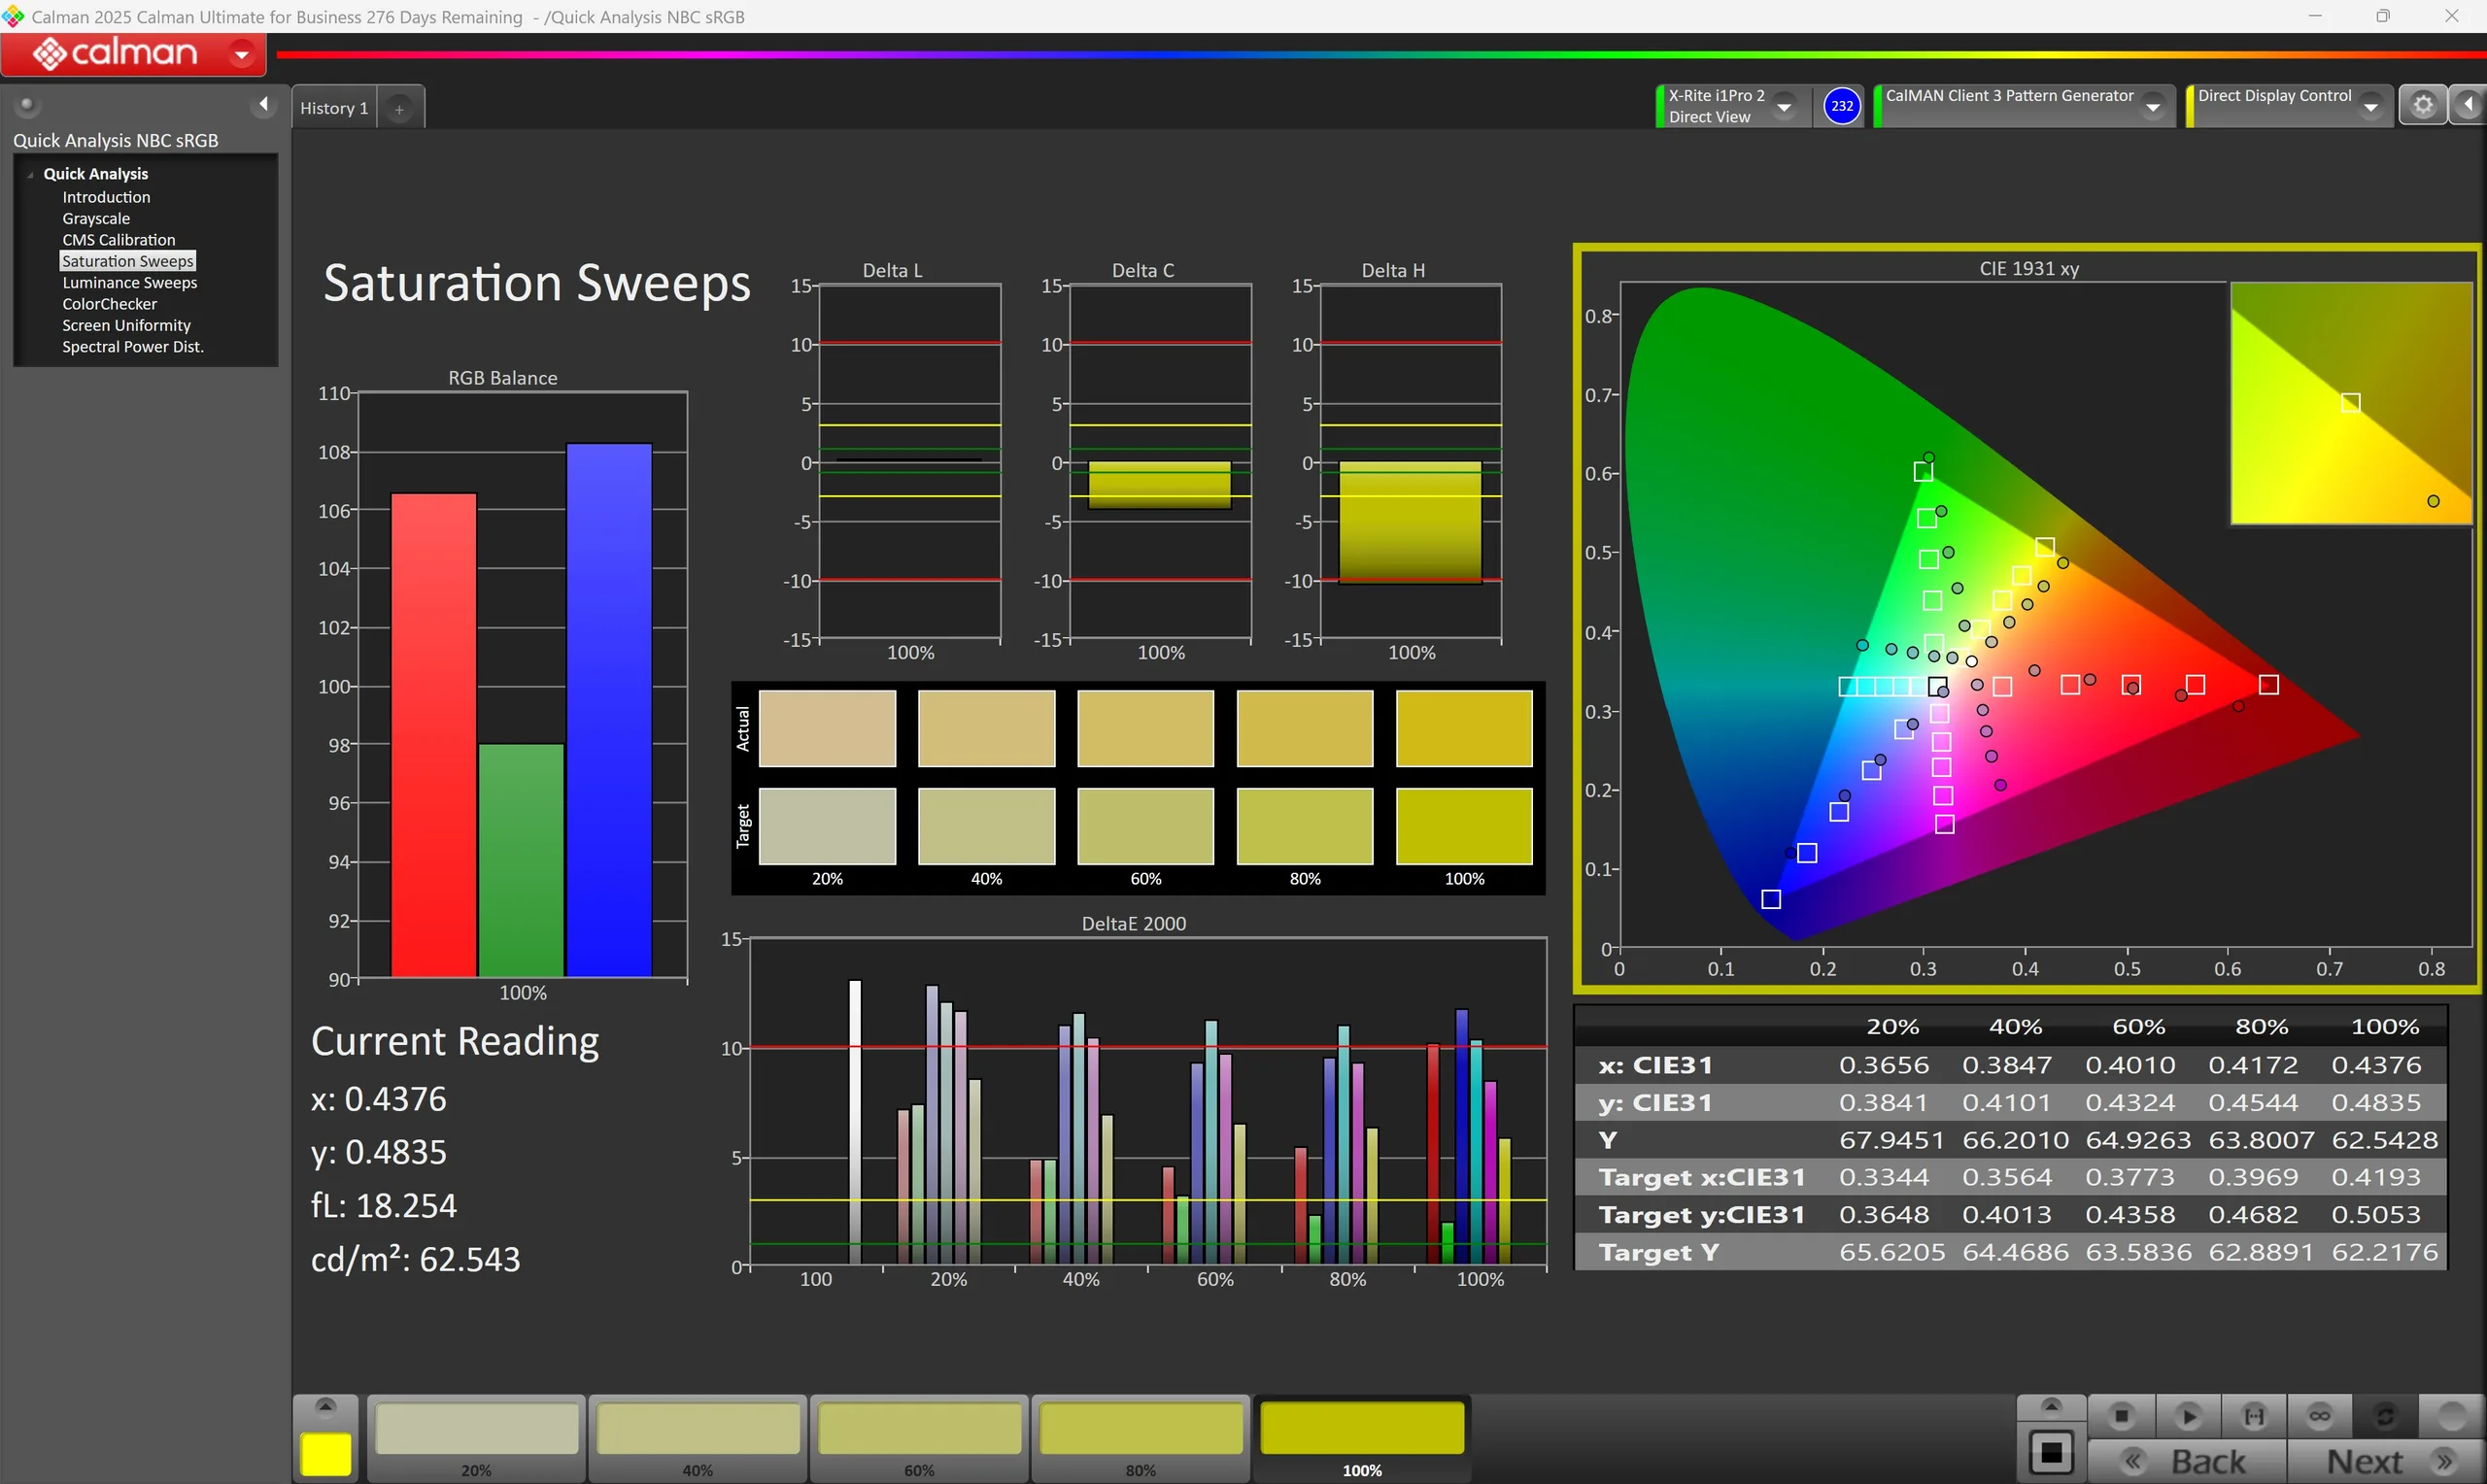This screenshot has height=1484, width=2487.
Task: Click the single read bracket icon
Action: tap(2253, 1416)
